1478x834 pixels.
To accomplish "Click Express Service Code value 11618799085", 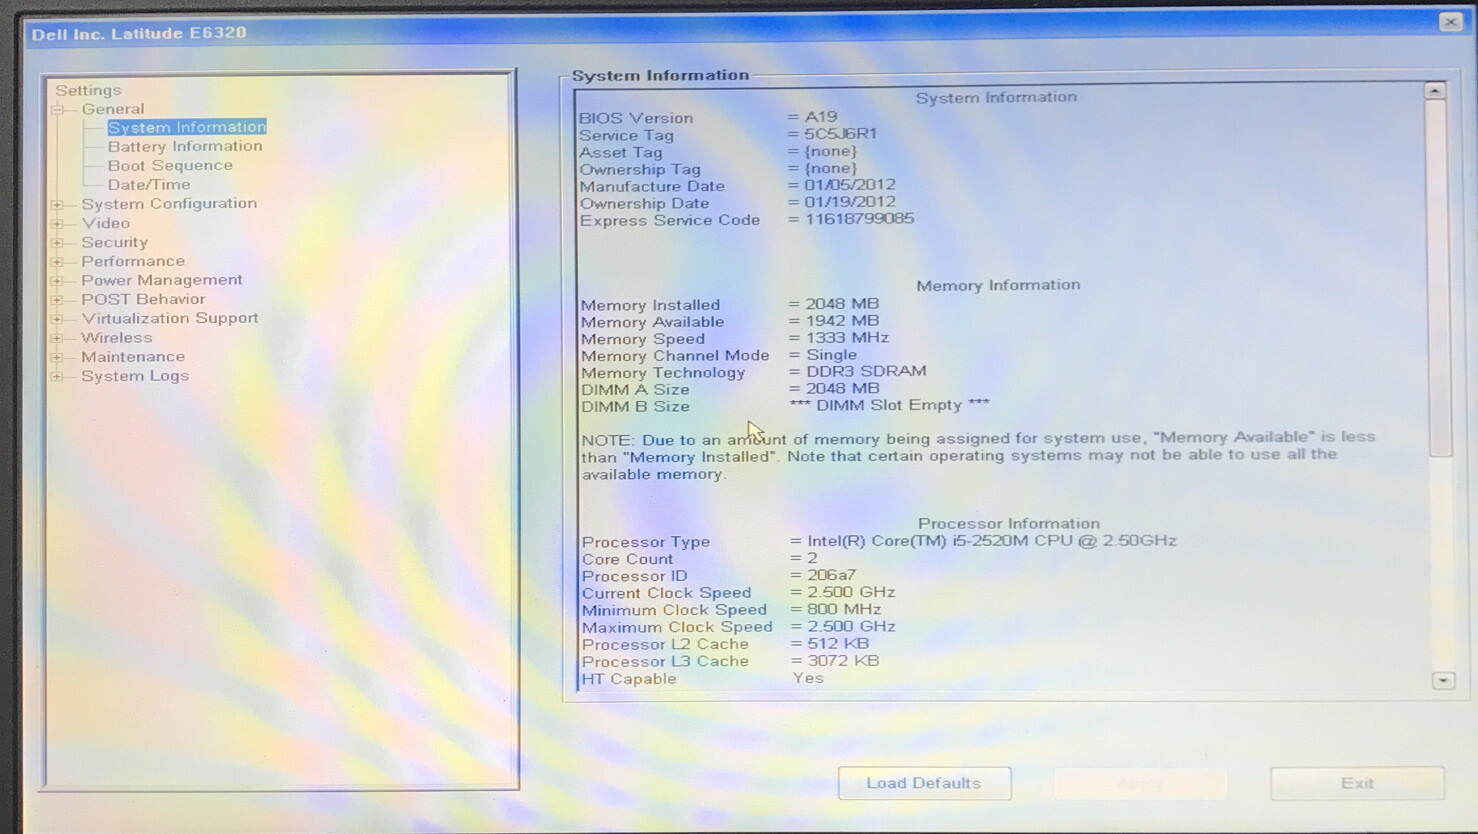I will (860, 219).
